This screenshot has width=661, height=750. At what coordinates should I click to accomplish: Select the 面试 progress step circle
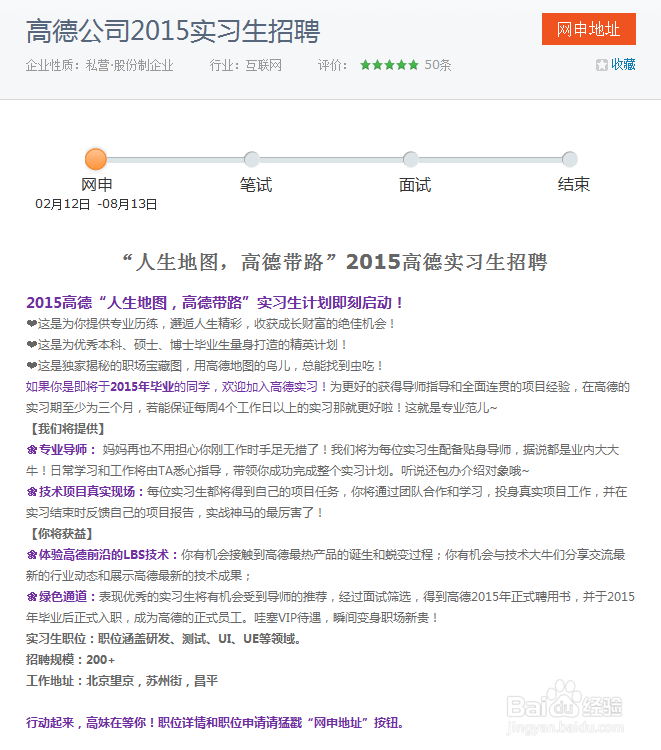(410, 159)
